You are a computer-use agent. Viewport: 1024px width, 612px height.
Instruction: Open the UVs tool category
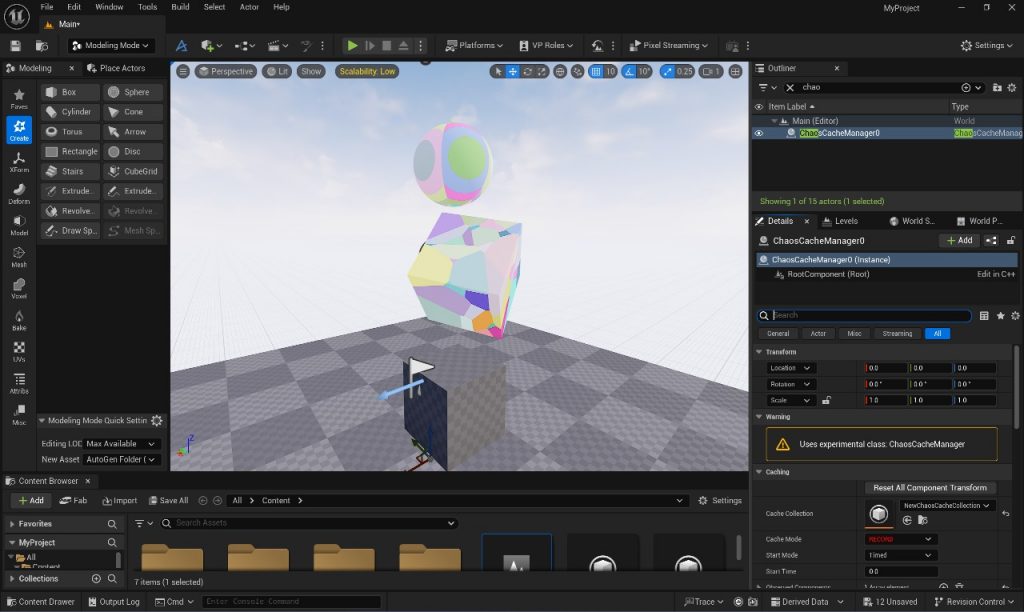tap(19, 352)
